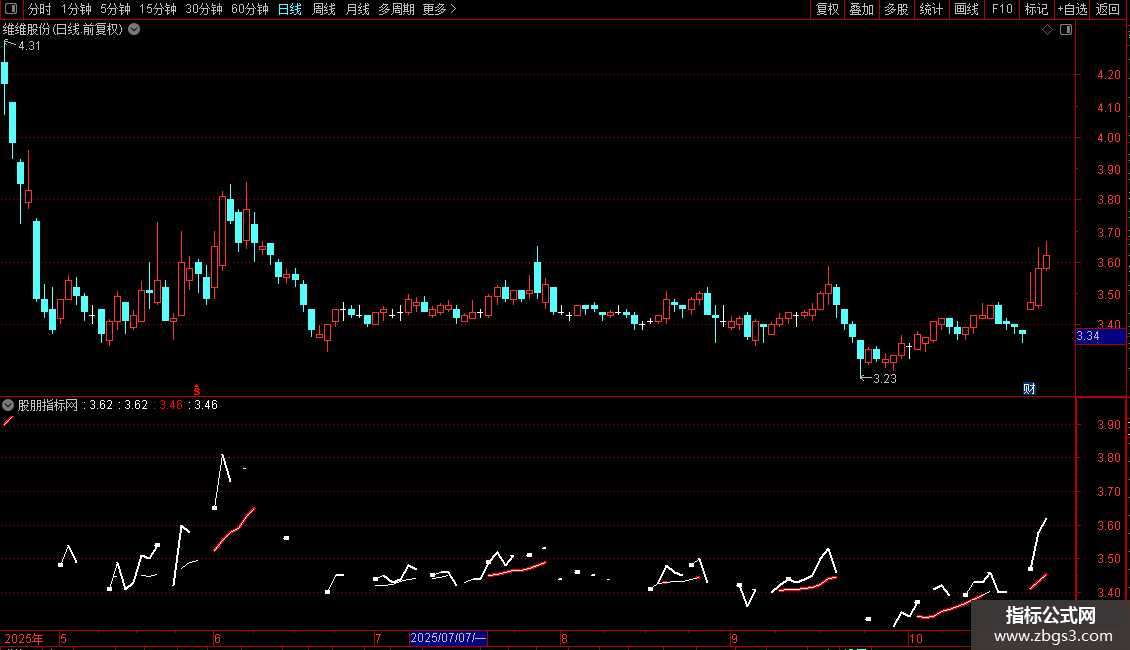Expand the 更多 periods menu
Viewport: 1130px width, 650px height.
click(x=439, y=9)
